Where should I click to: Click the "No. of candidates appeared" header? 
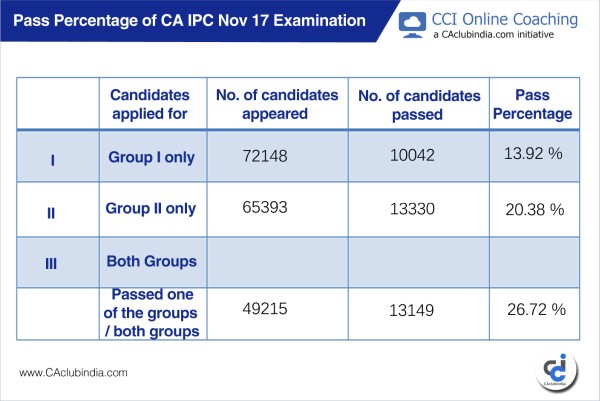point(273,105)
